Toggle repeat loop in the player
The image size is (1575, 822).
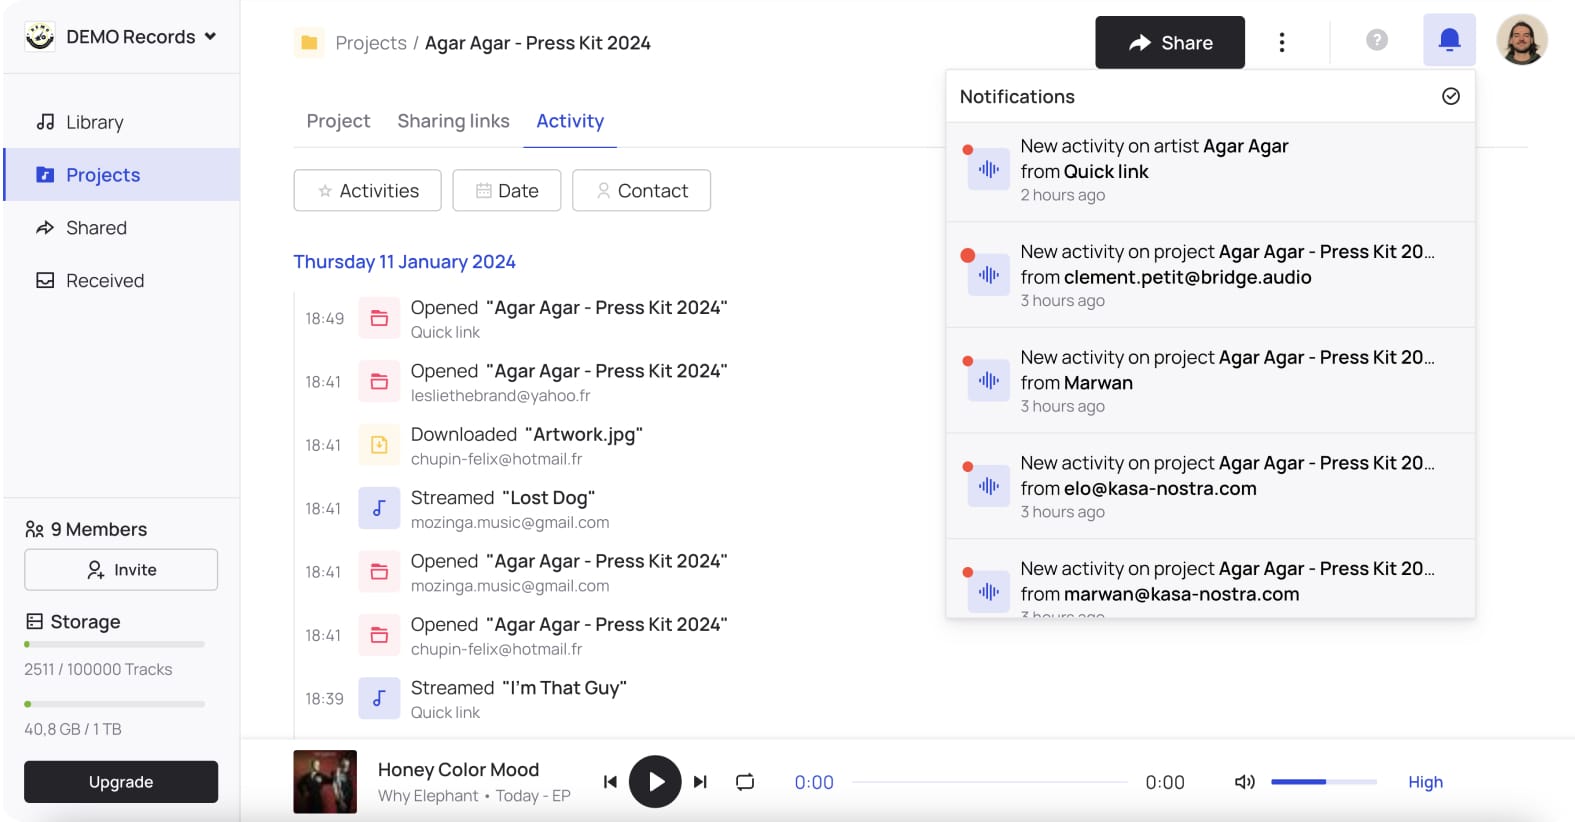click(745, 782)
